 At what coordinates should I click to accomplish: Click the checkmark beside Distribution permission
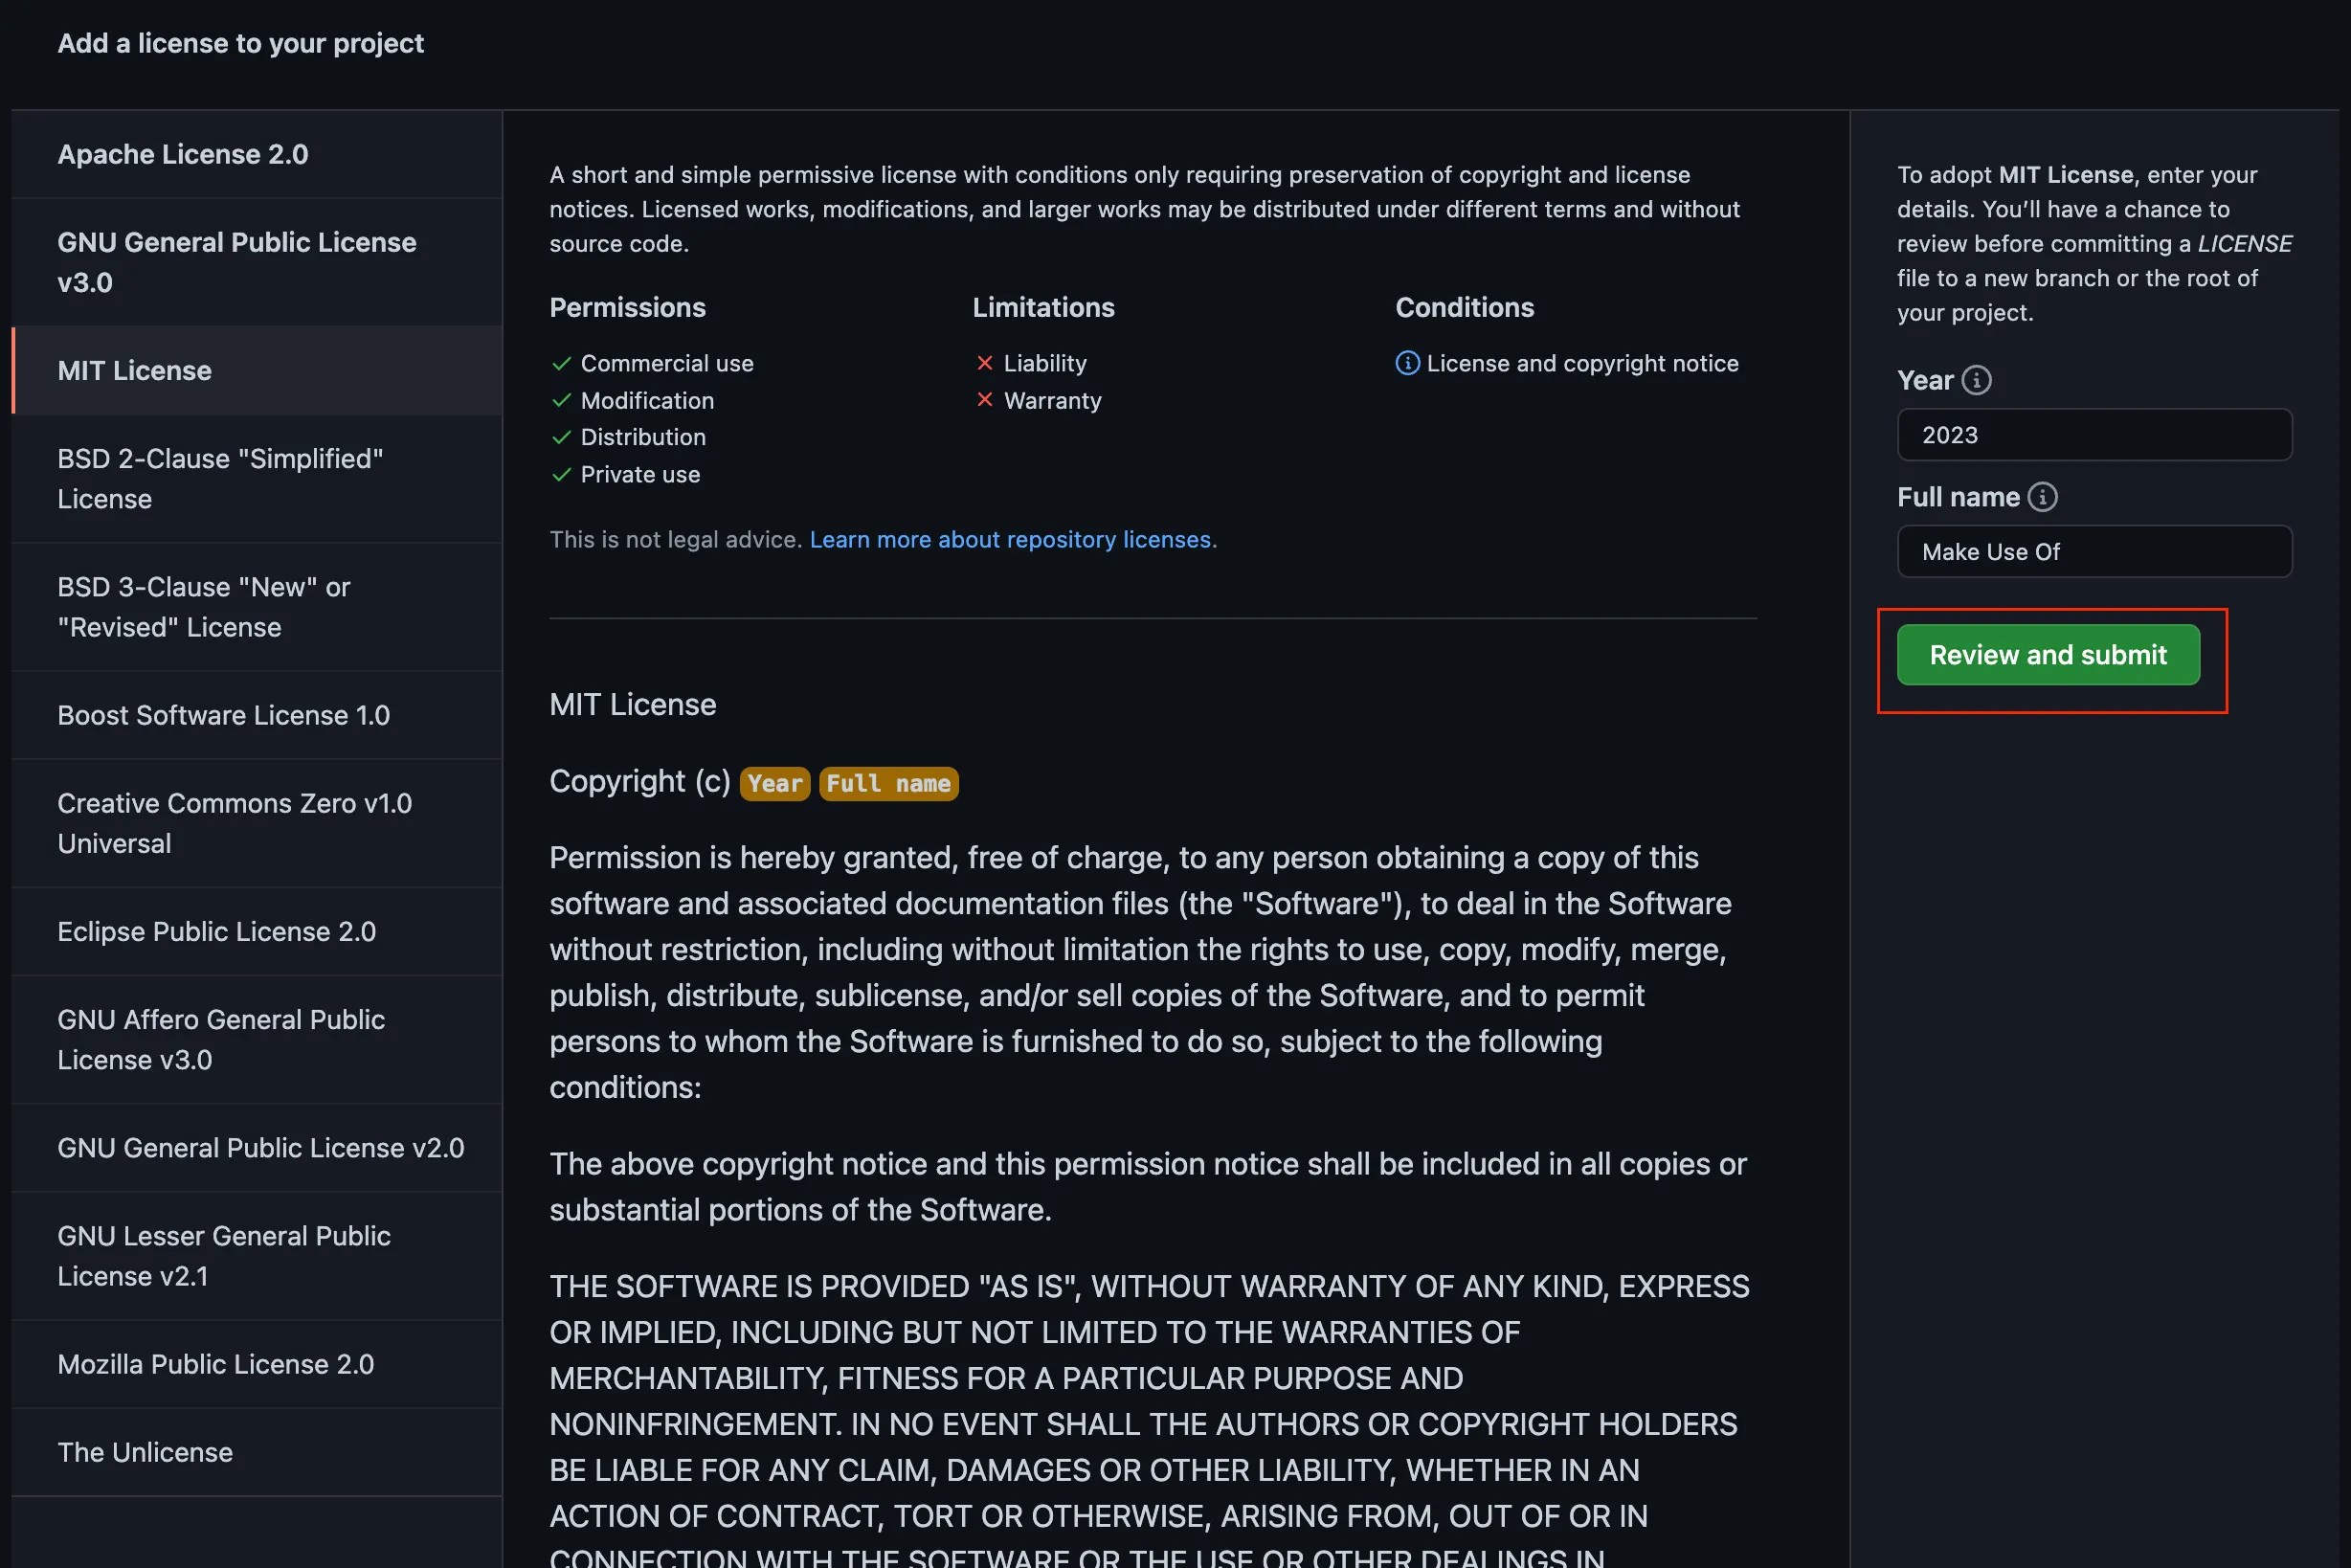pyautogui.click(x=560, y=438)
